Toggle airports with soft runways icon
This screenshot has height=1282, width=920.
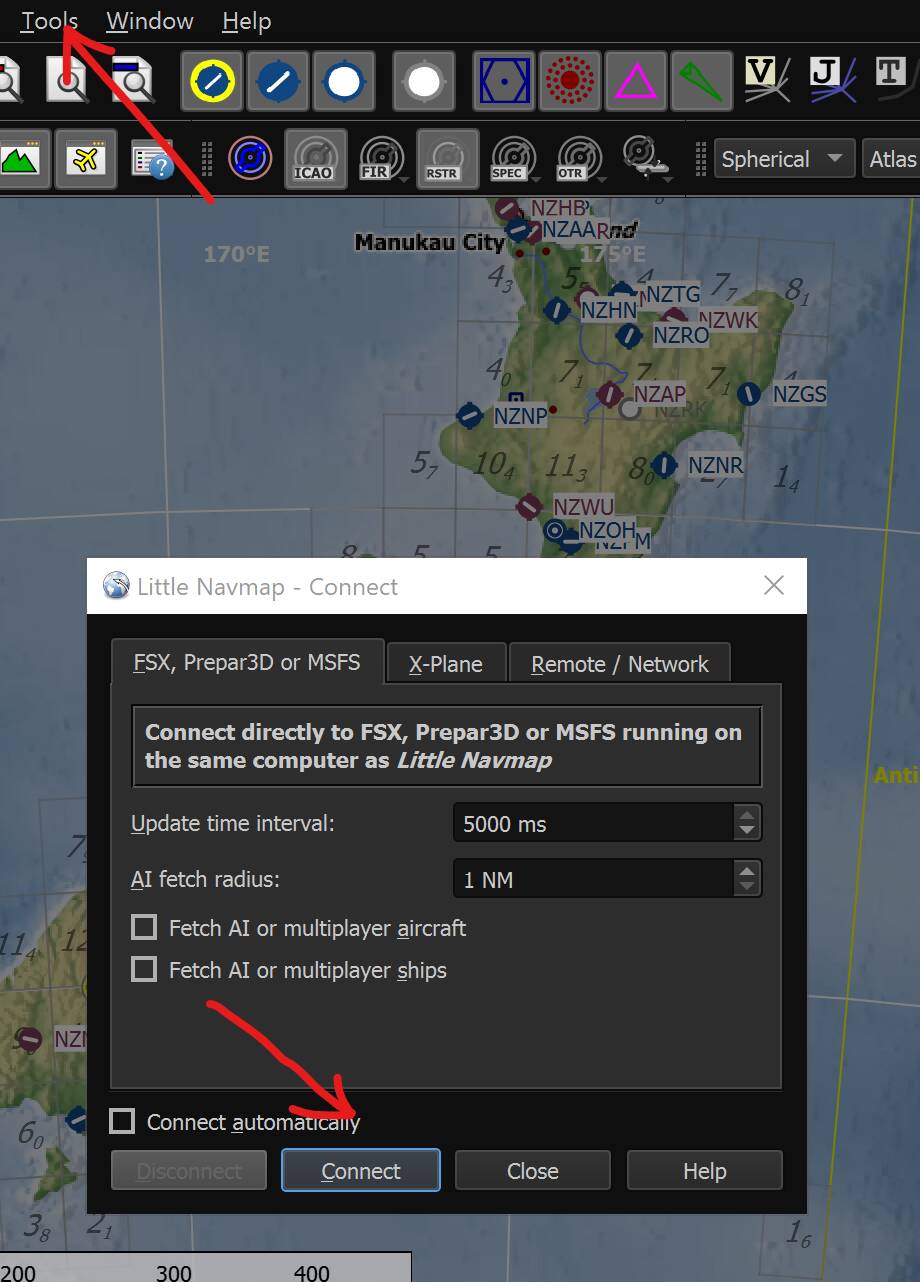[277, 81]
